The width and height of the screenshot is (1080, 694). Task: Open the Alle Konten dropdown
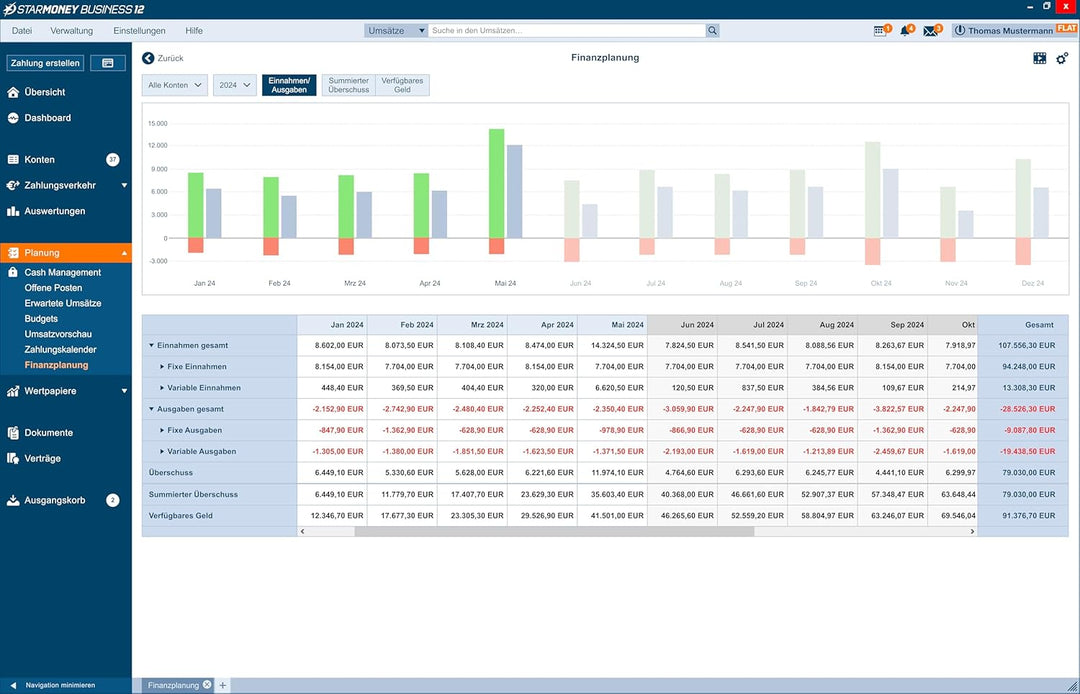coord(175,85)
